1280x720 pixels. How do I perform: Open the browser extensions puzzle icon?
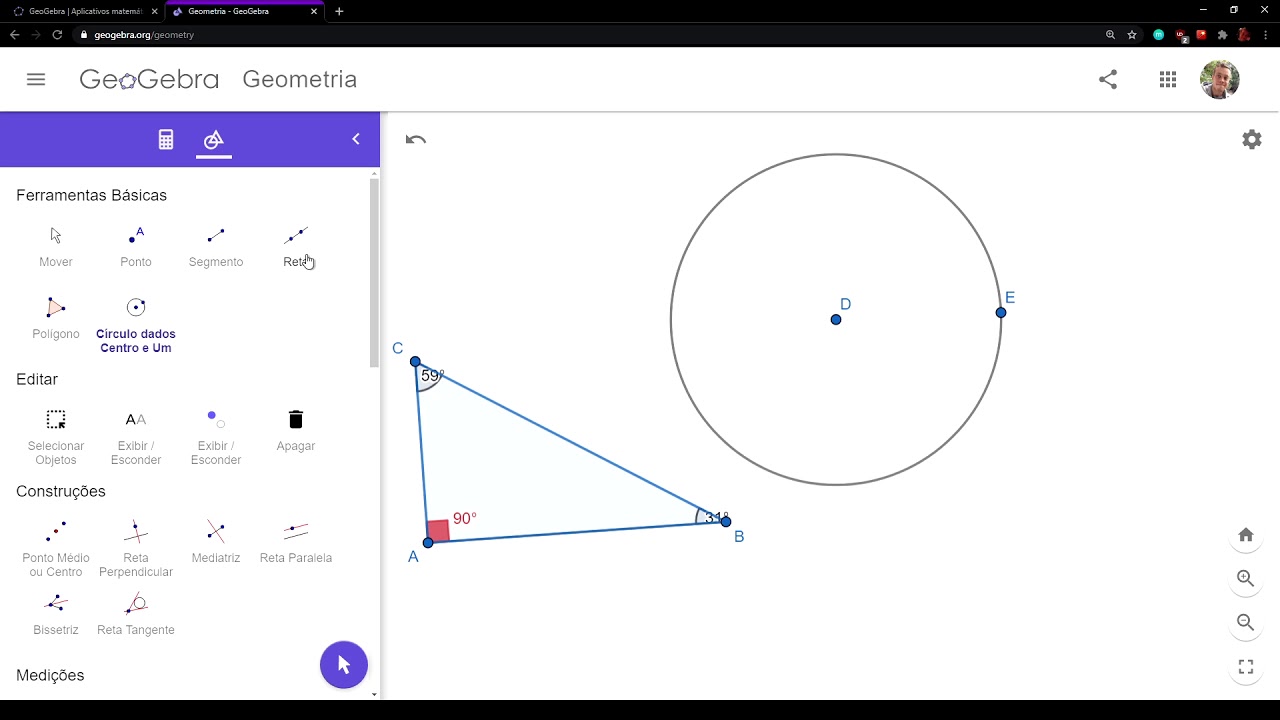click(x=1222, y=34)
